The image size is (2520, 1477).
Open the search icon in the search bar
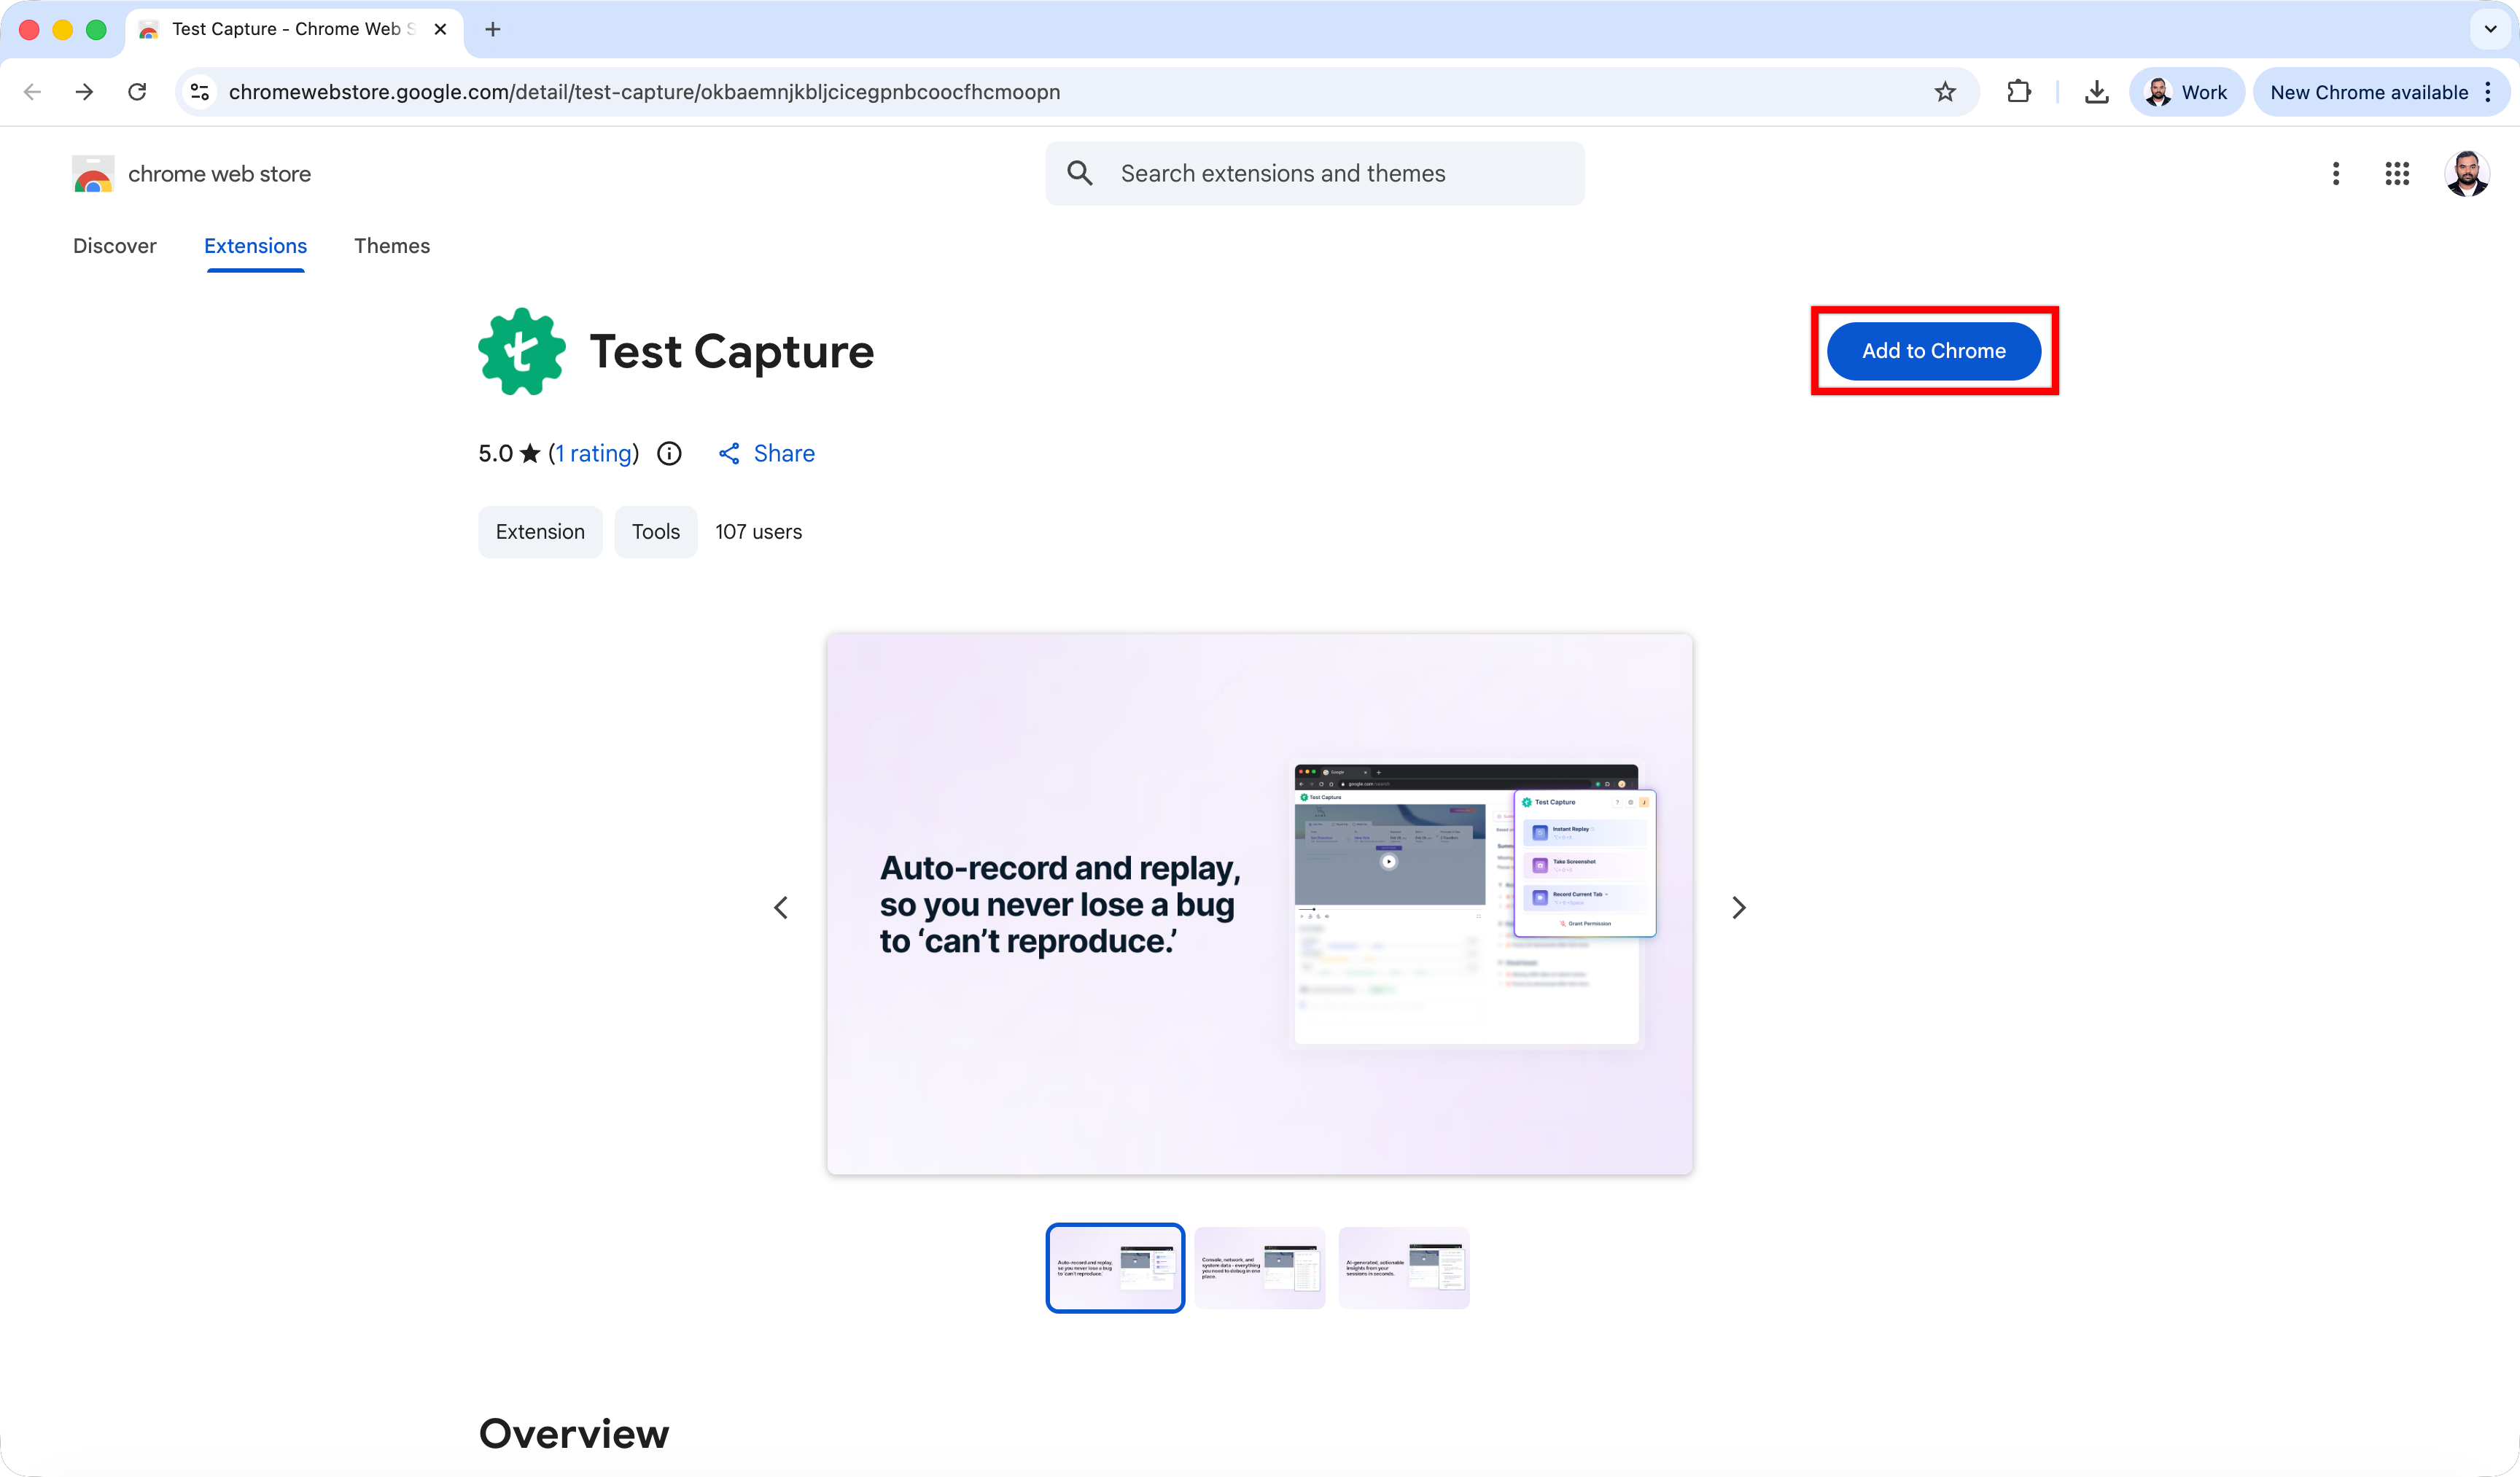(1079, 172)
